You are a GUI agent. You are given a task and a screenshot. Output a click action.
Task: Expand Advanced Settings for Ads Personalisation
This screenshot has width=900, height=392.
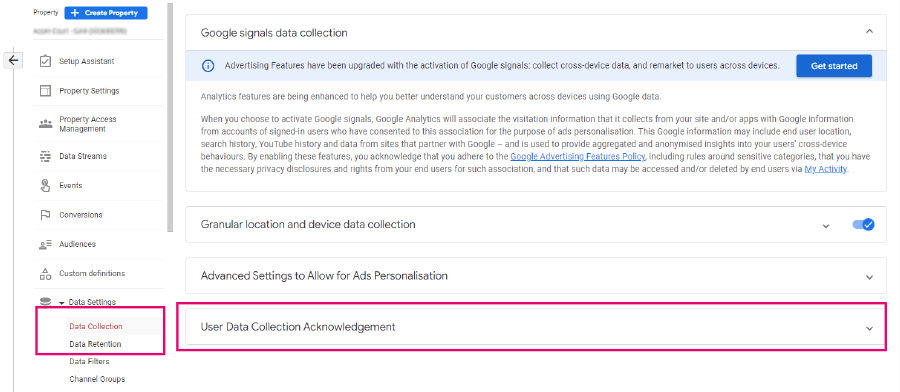[870, 277]
